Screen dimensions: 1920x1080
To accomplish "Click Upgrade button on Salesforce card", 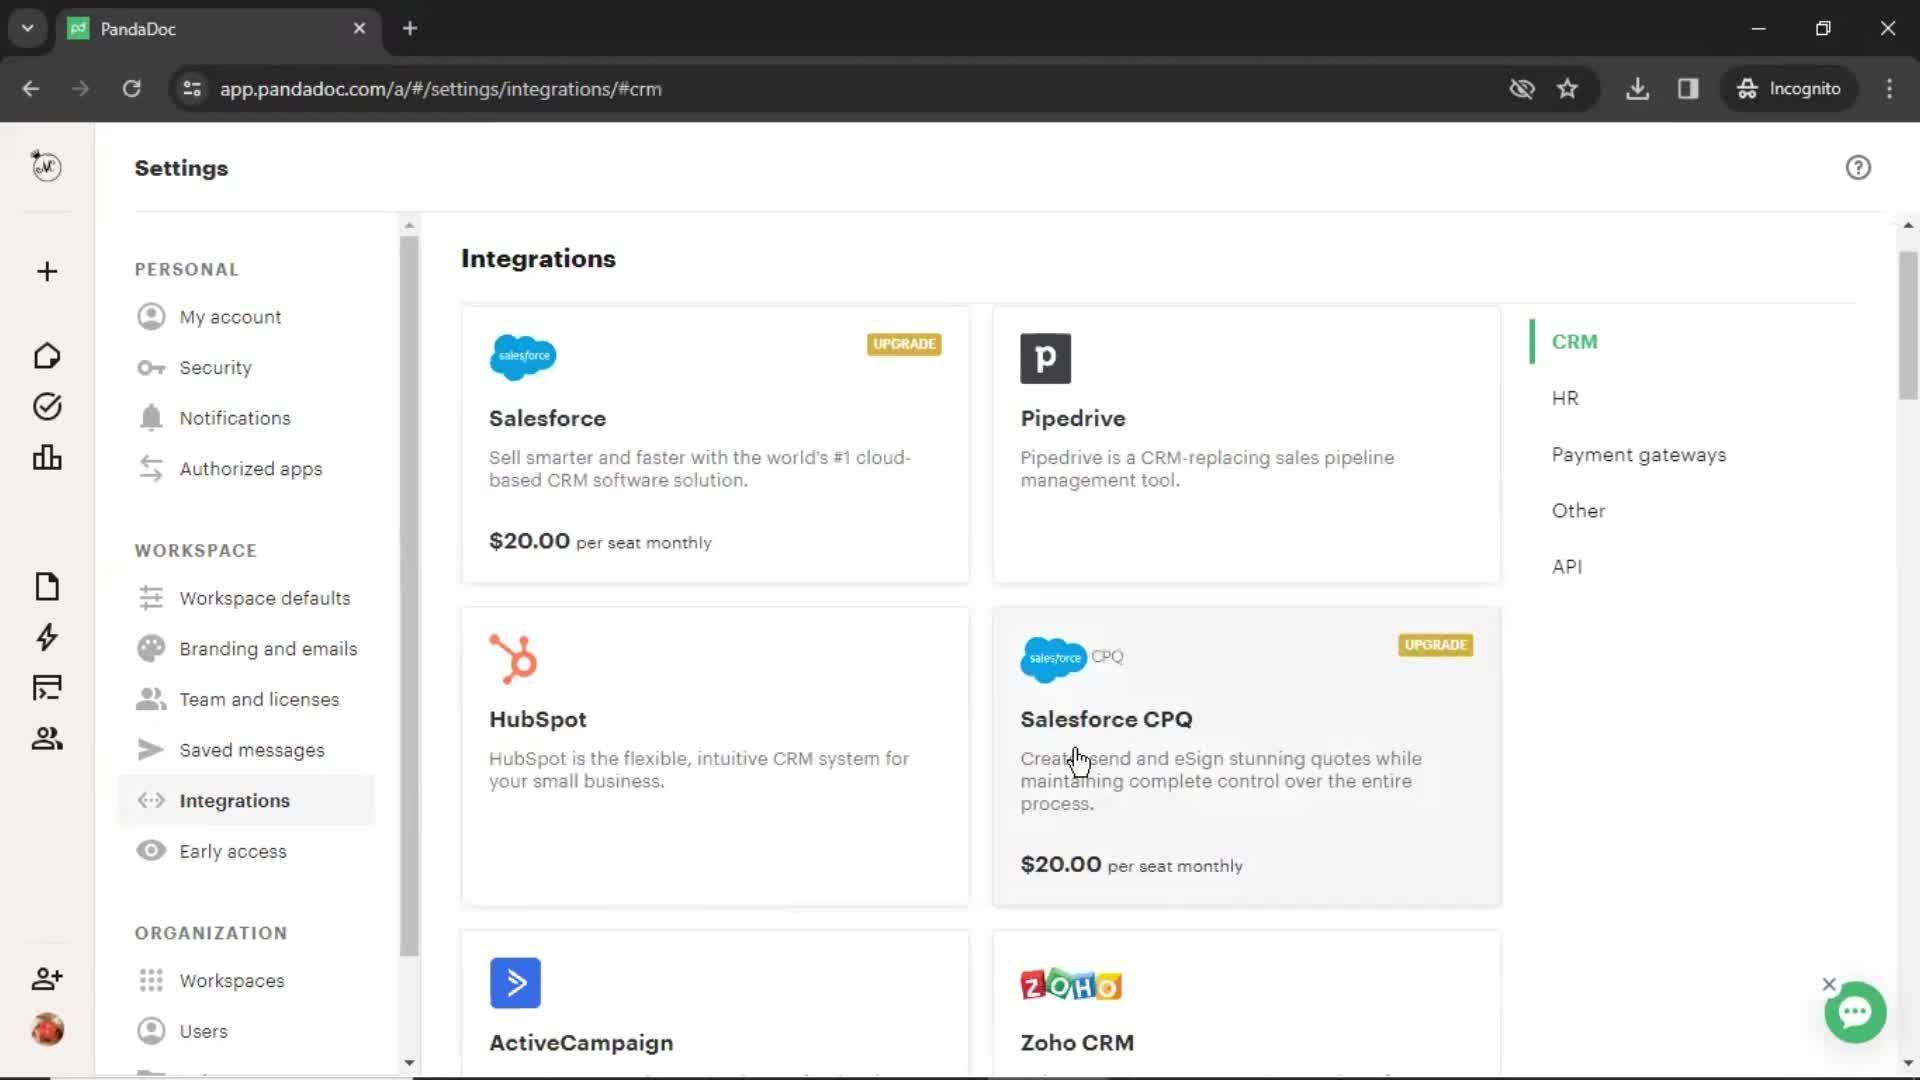I will pyautogui.click(x=903, y=344).
